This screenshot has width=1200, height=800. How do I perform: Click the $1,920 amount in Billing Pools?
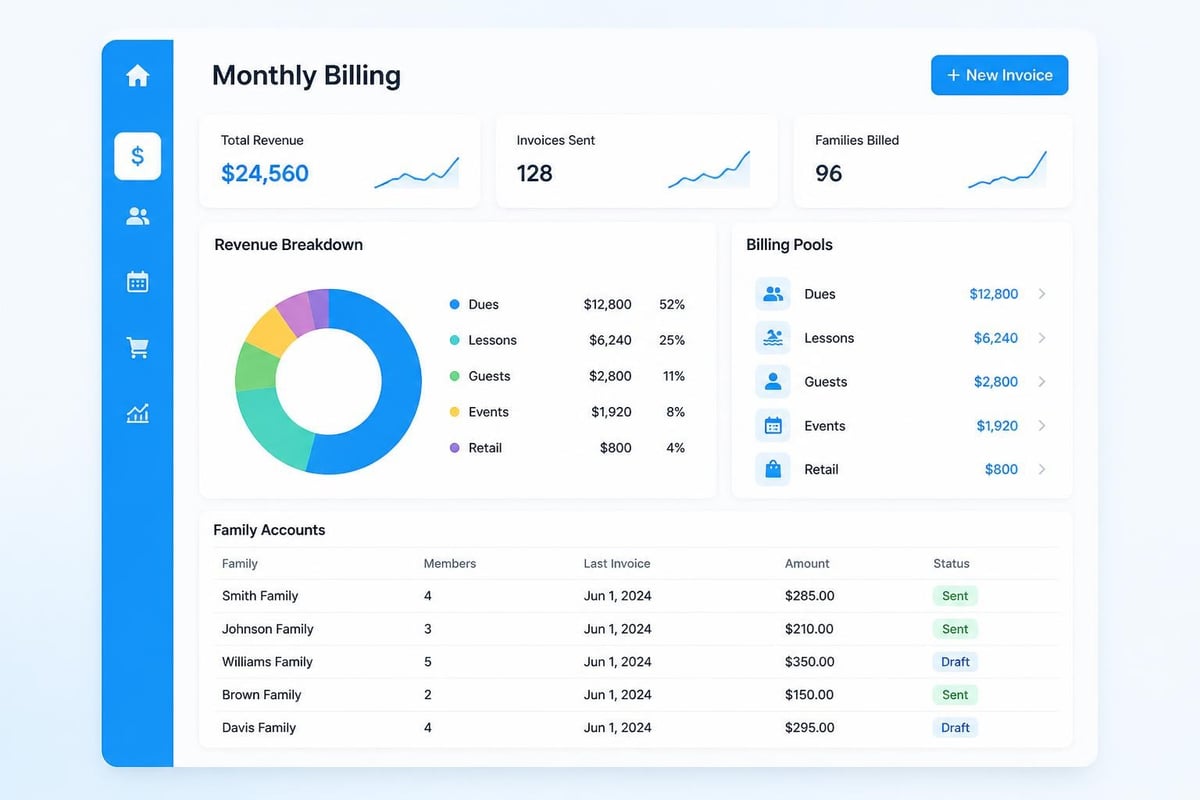pyautogui.click(x=997, y=426)
